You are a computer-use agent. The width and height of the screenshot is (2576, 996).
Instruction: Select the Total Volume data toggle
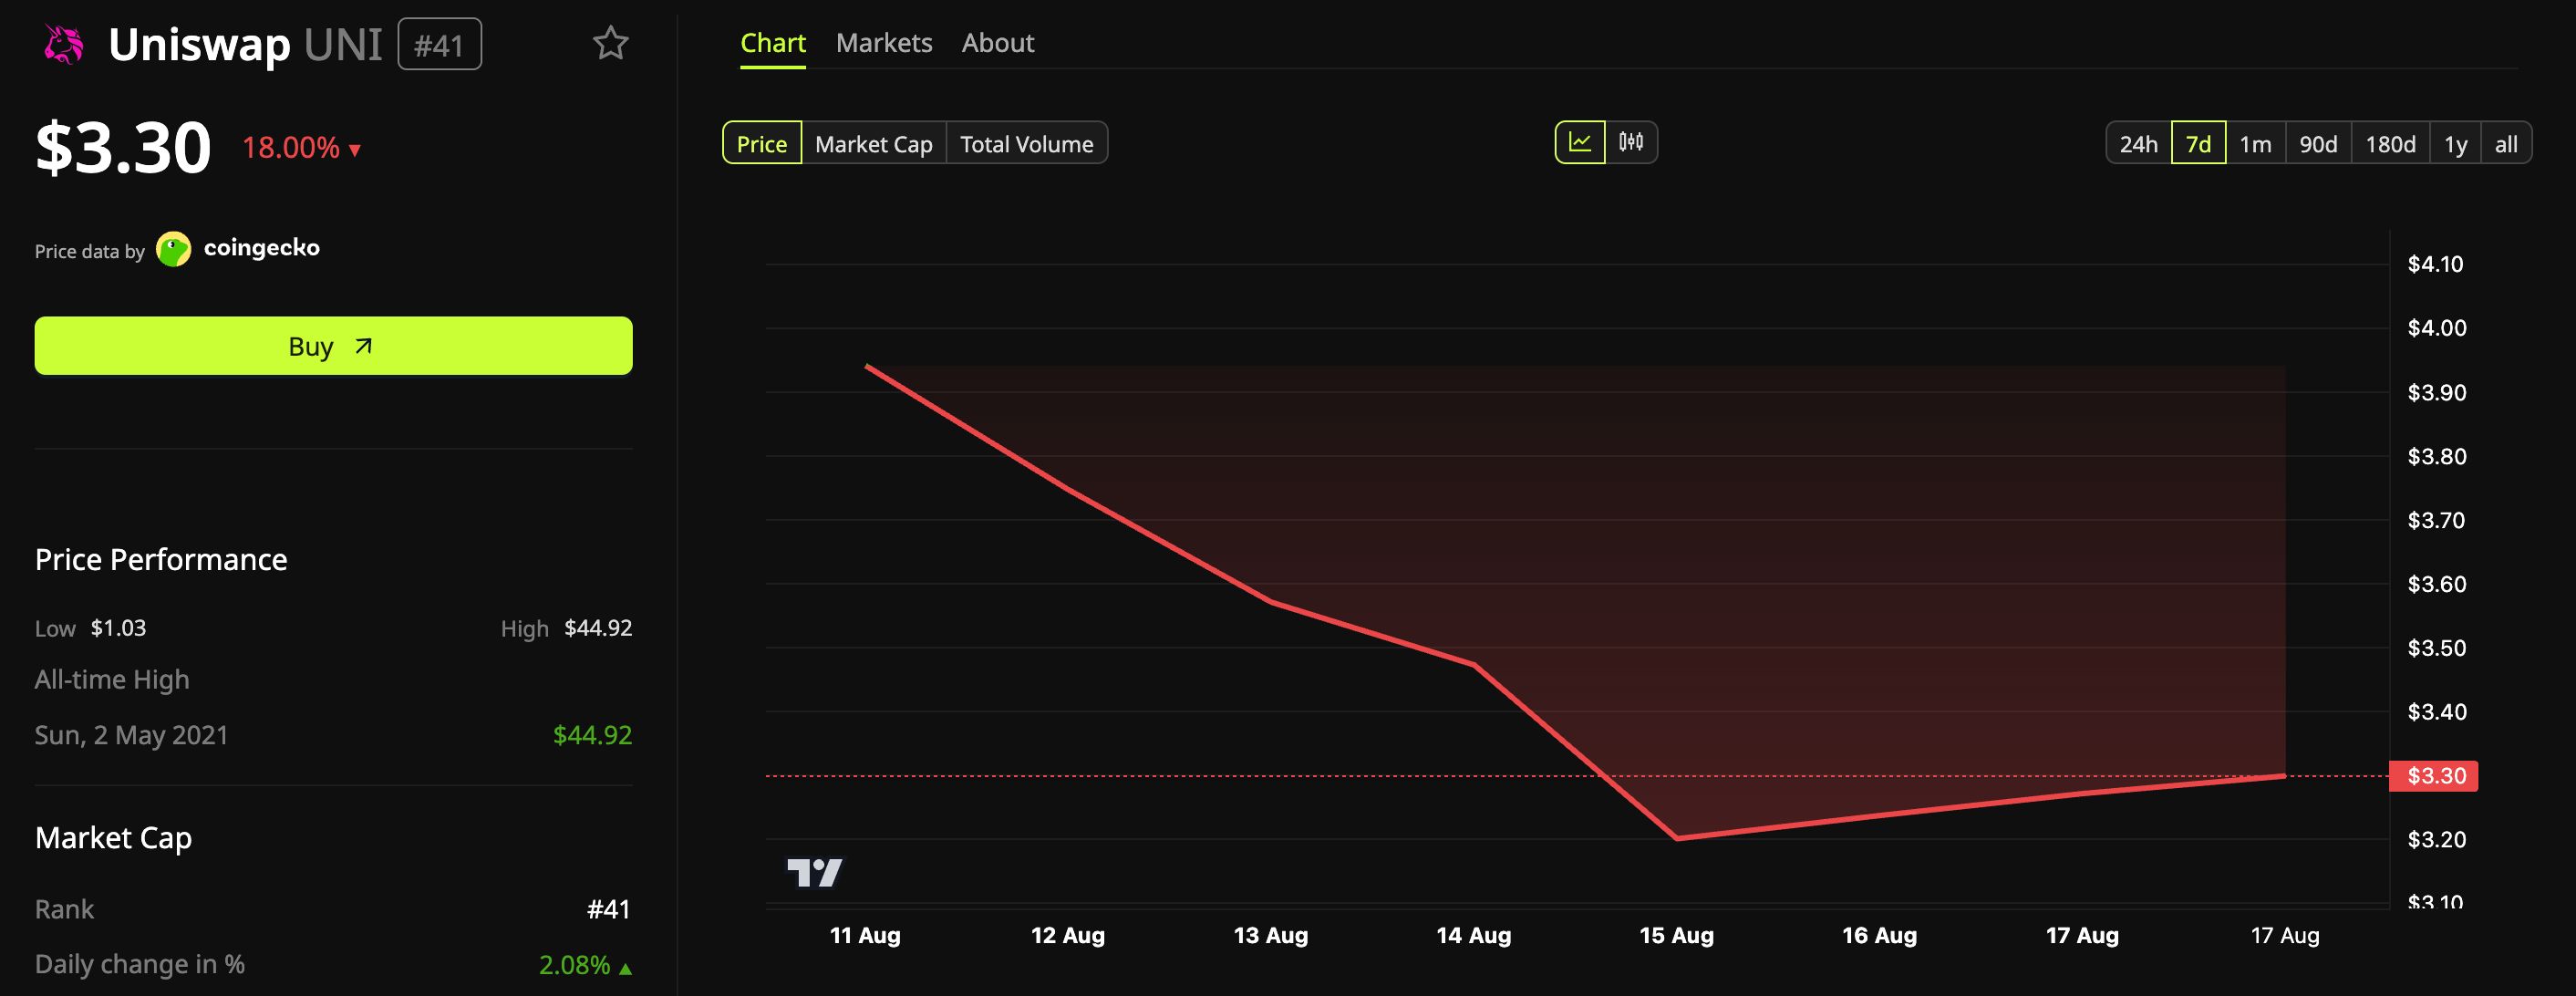[1027, 143]
